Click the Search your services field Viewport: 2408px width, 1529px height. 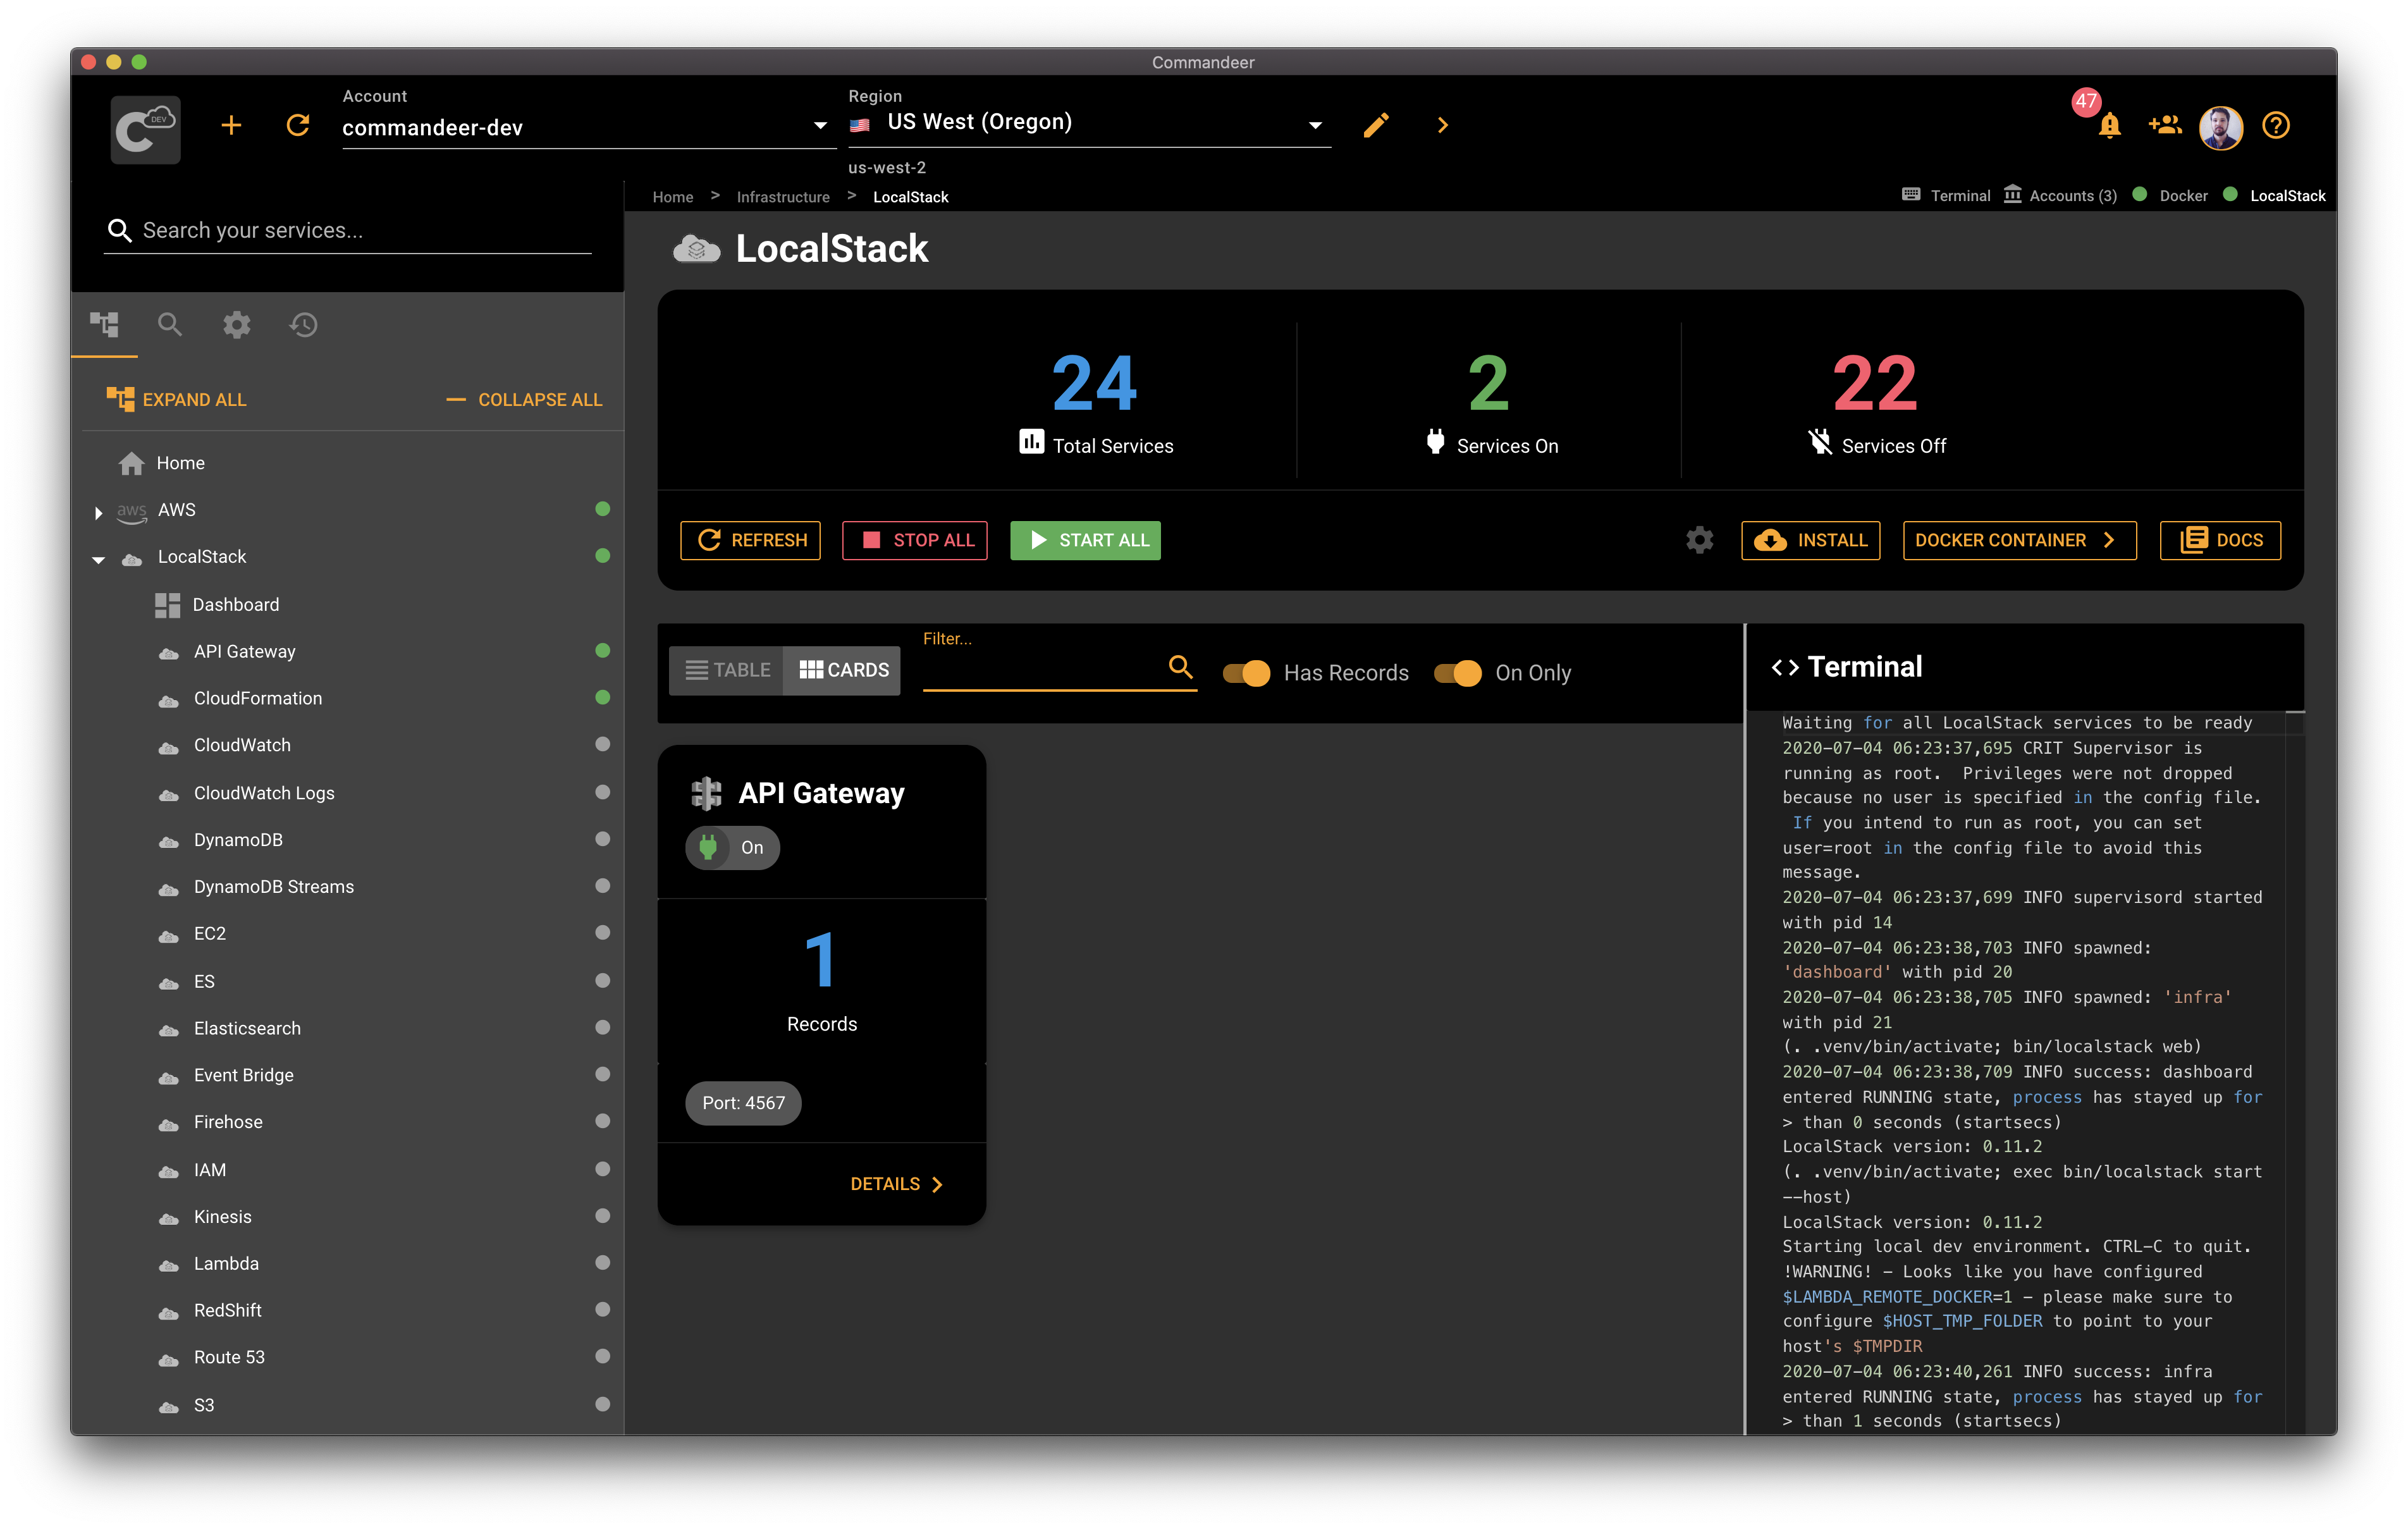point(348,230)
